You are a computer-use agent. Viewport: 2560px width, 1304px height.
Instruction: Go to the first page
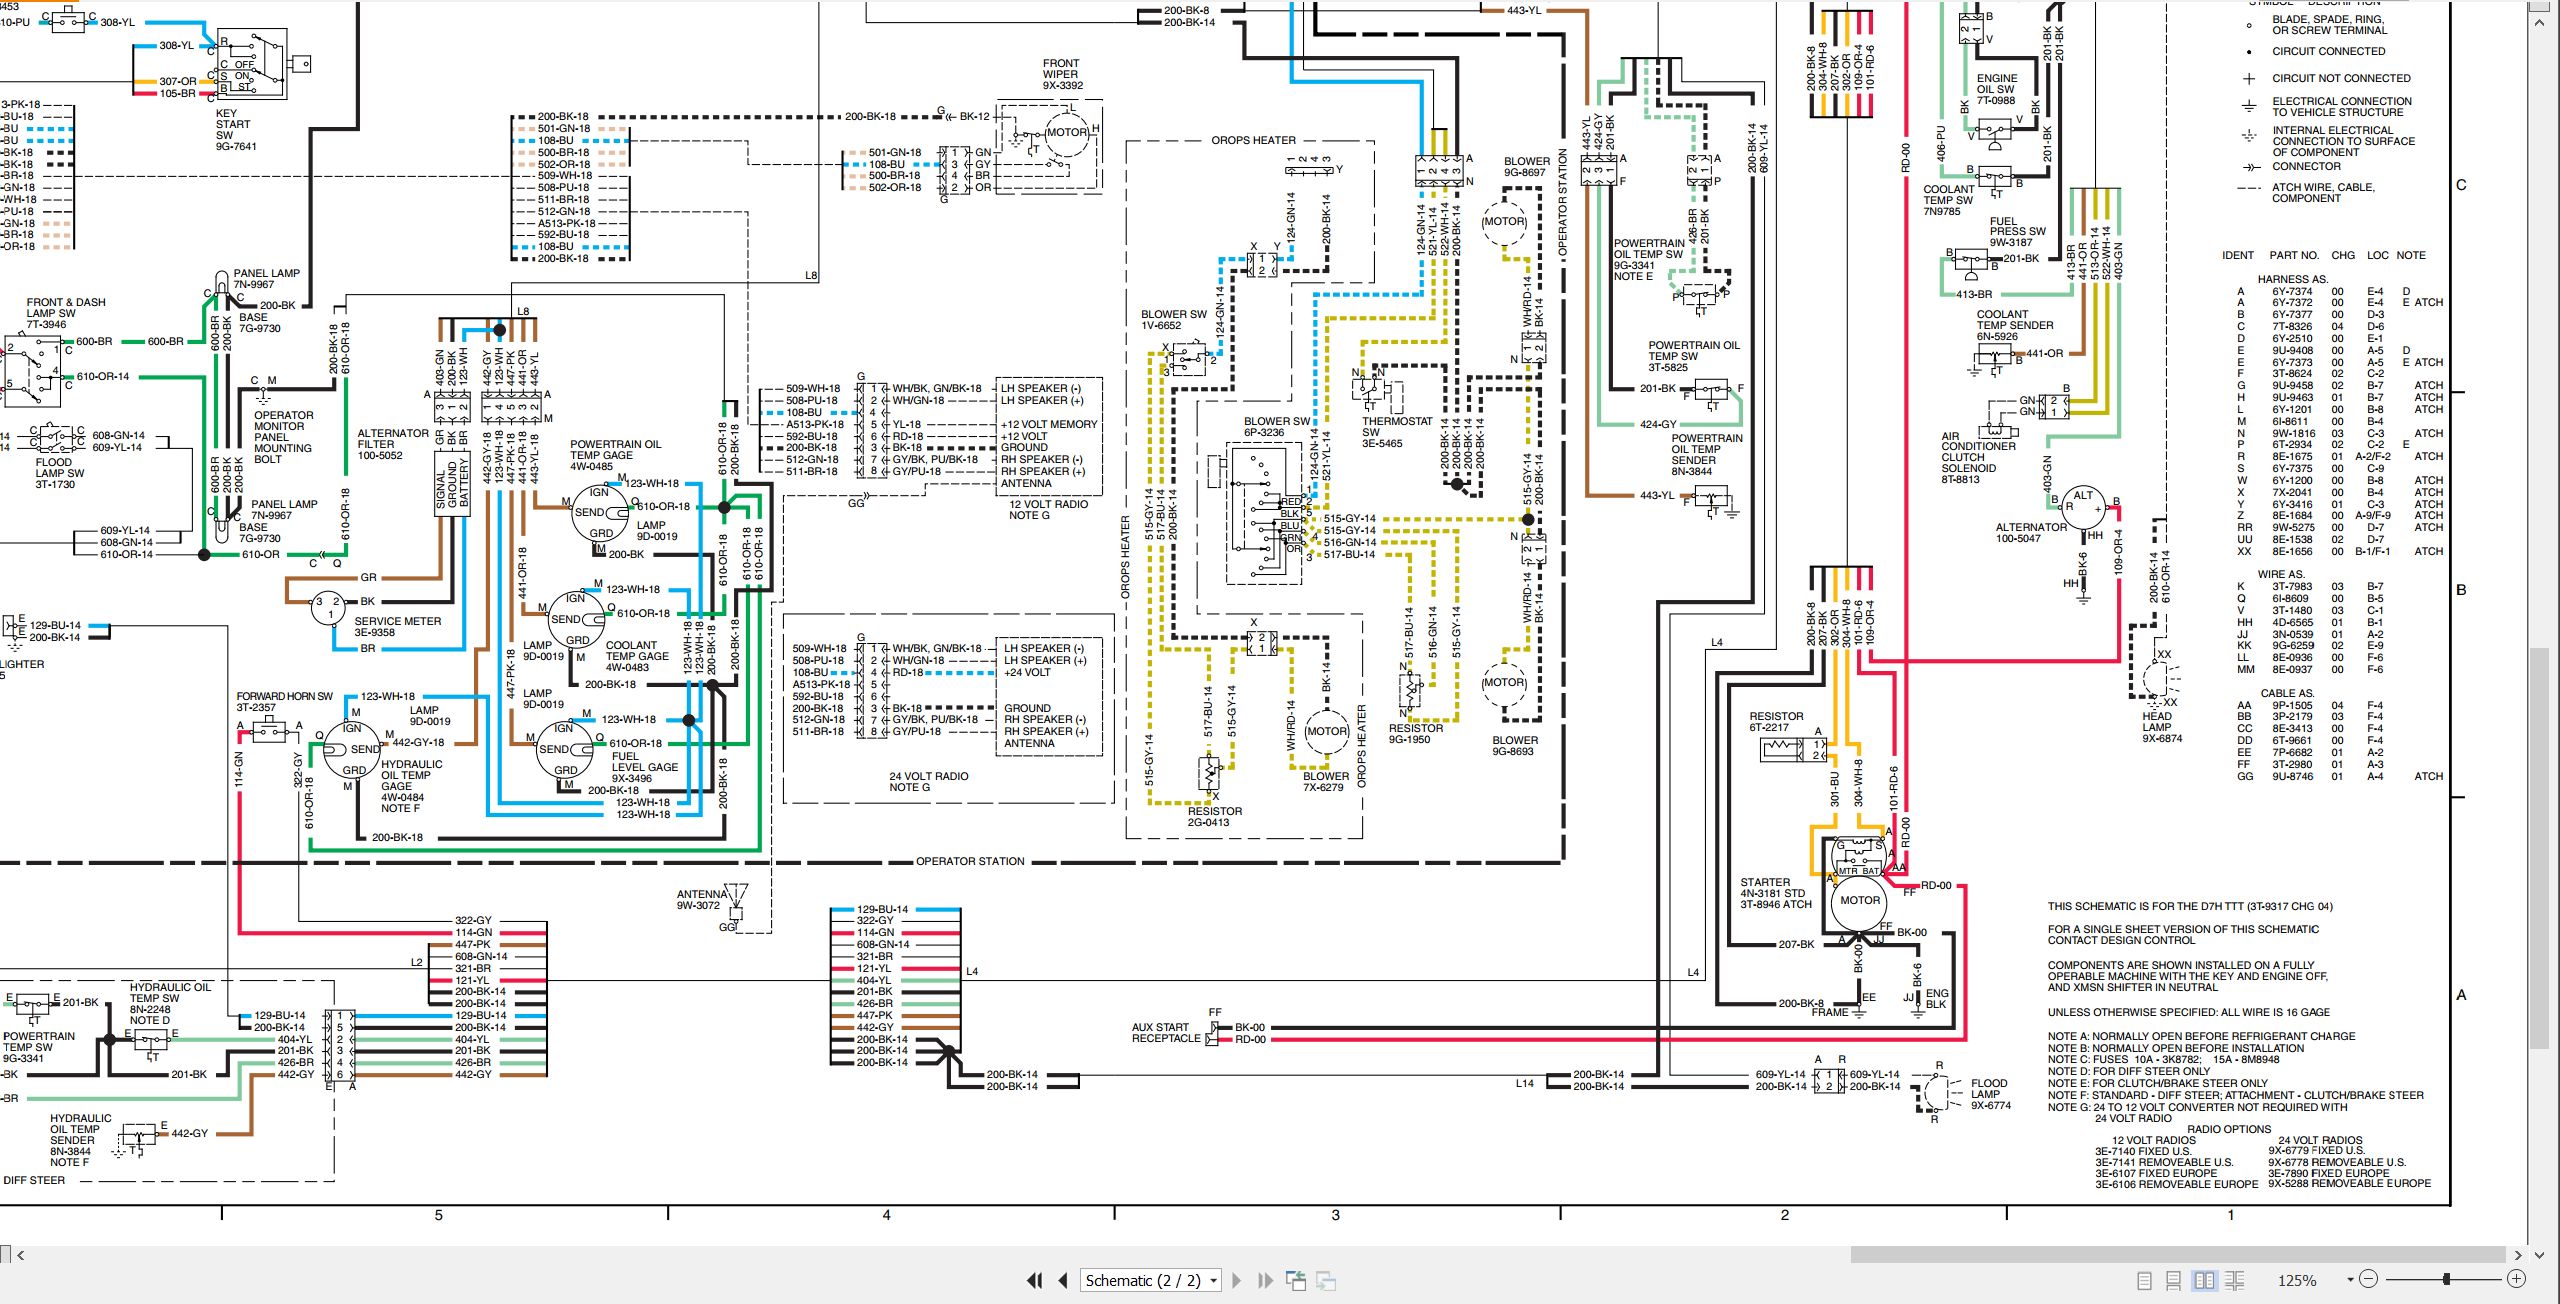click(1035, 1280)
